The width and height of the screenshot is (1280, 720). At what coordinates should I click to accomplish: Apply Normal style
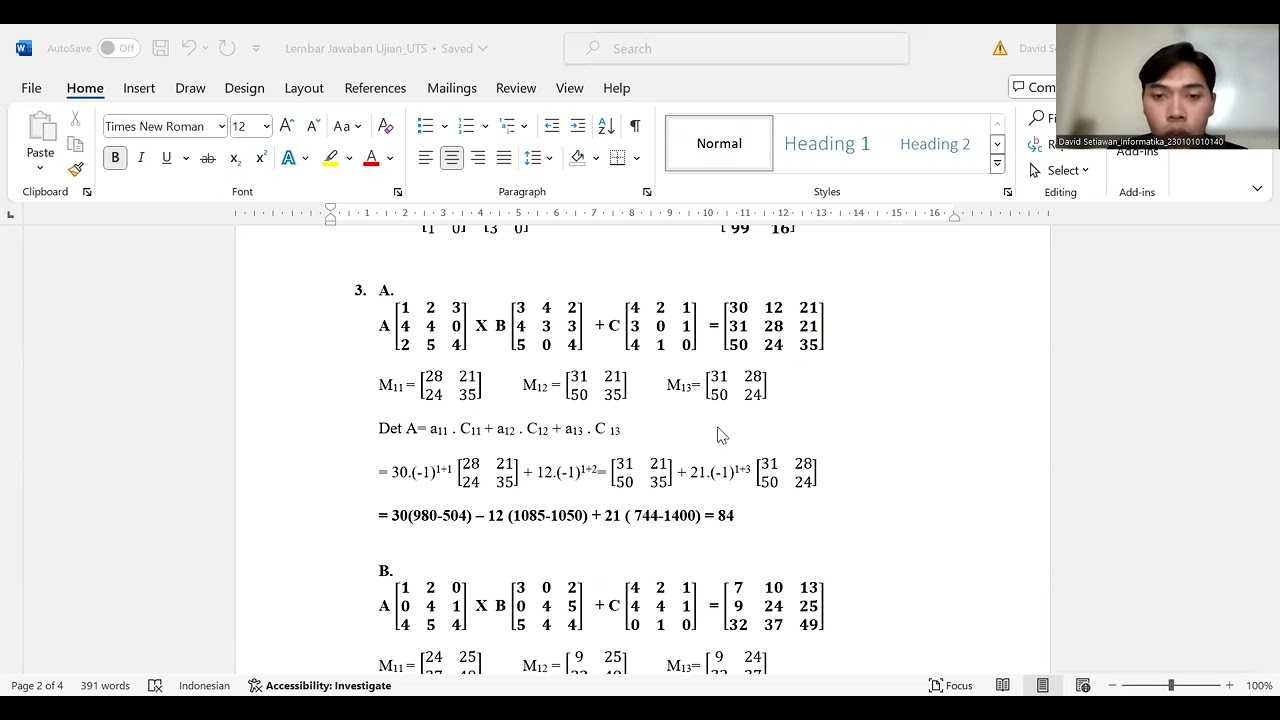pyautogui.click(x=719, y=143)
